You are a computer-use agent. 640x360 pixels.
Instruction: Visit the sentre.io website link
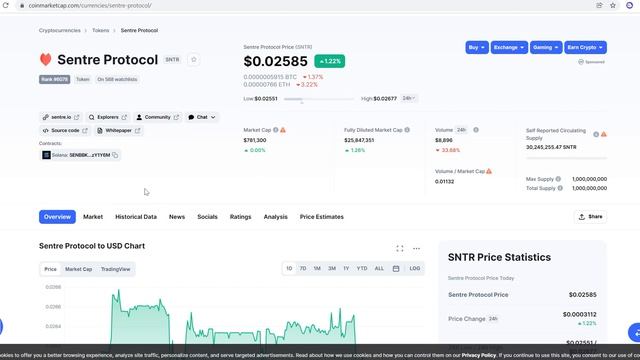click(61, 117)
